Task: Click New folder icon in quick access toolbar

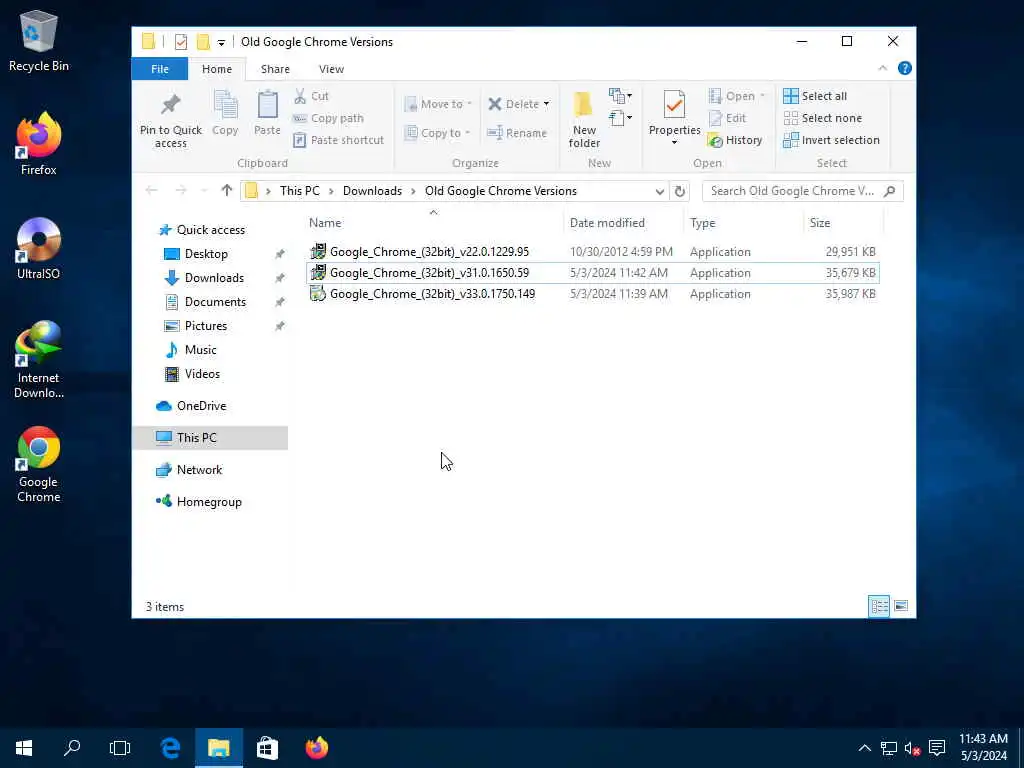Action: [x=203, y=42]
